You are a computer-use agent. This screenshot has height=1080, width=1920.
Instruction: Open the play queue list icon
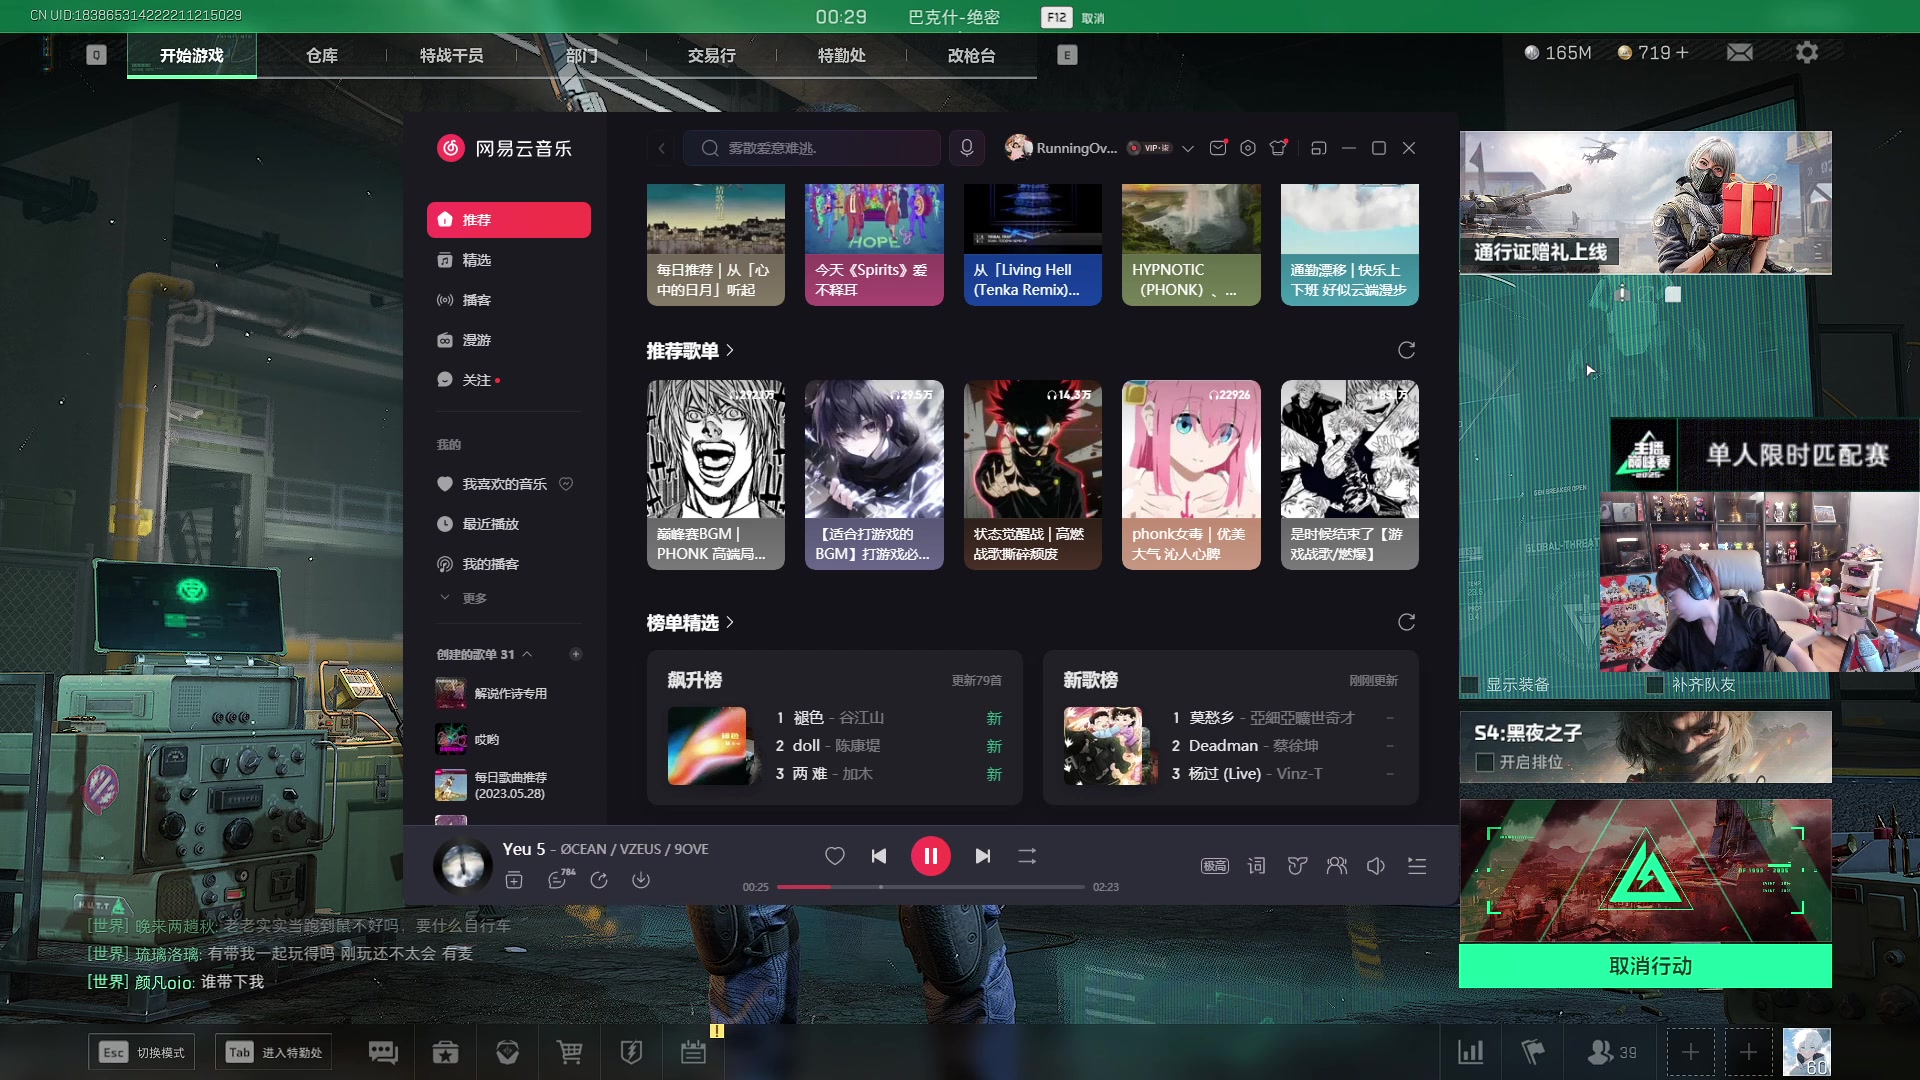(x=1417, y=866)
